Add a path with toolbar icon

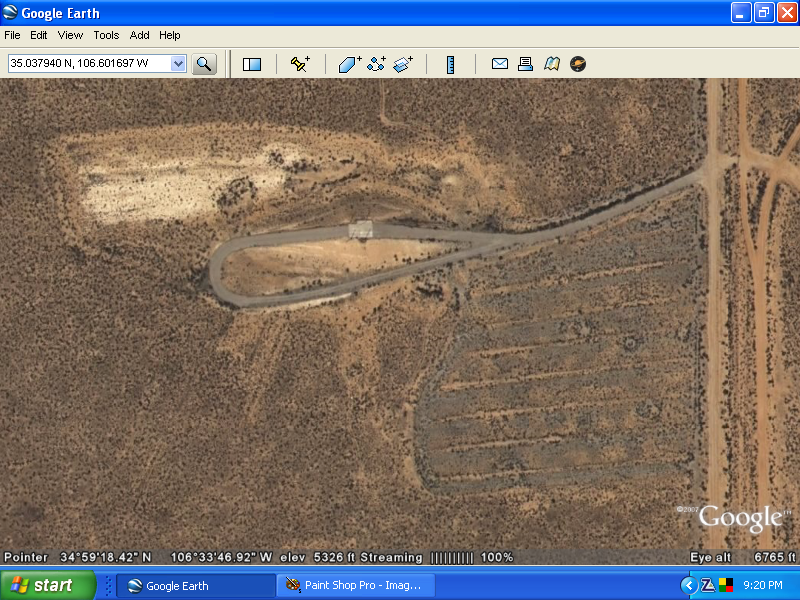click(x=377, y=64)
